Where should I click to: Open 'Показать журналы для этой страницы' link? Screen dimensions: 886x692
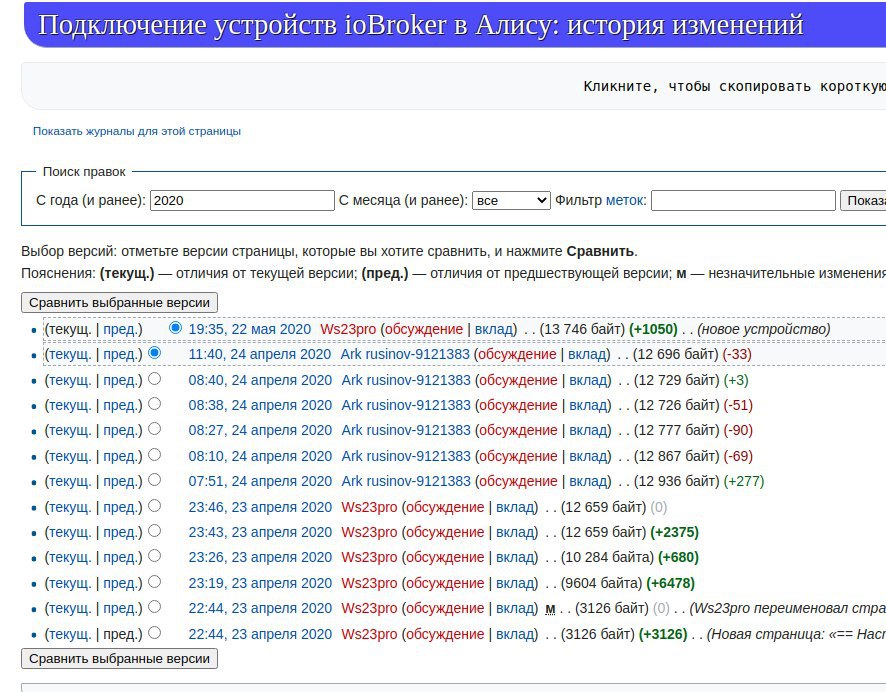137,131
